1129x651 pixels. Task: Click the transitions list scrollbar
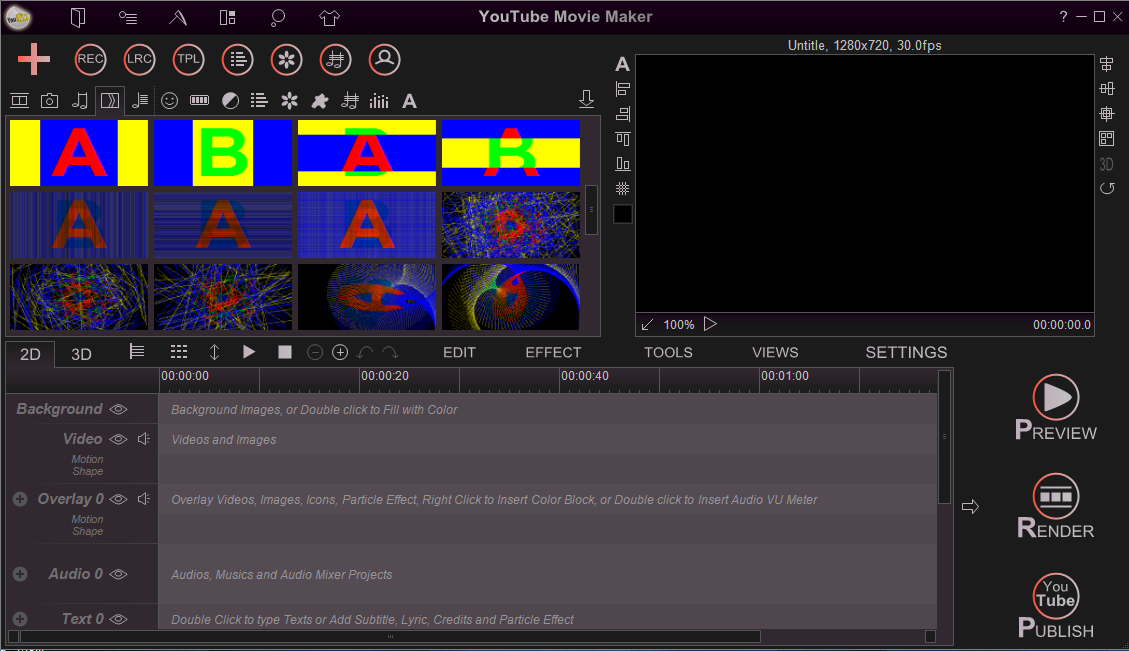click(x=591, y=210)
